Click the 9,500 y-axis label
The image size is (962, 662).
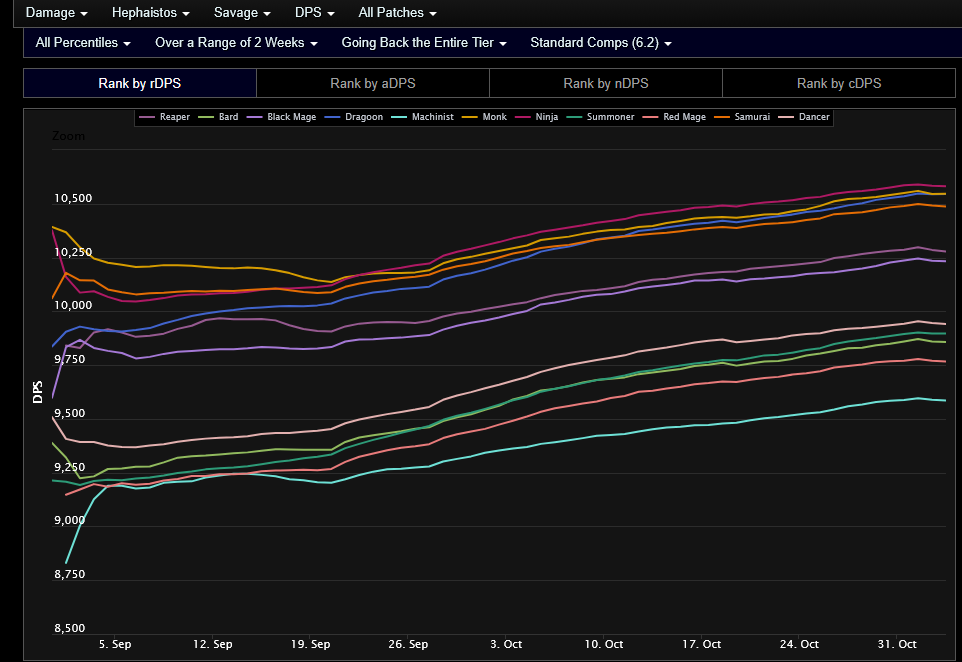(69, 414)
